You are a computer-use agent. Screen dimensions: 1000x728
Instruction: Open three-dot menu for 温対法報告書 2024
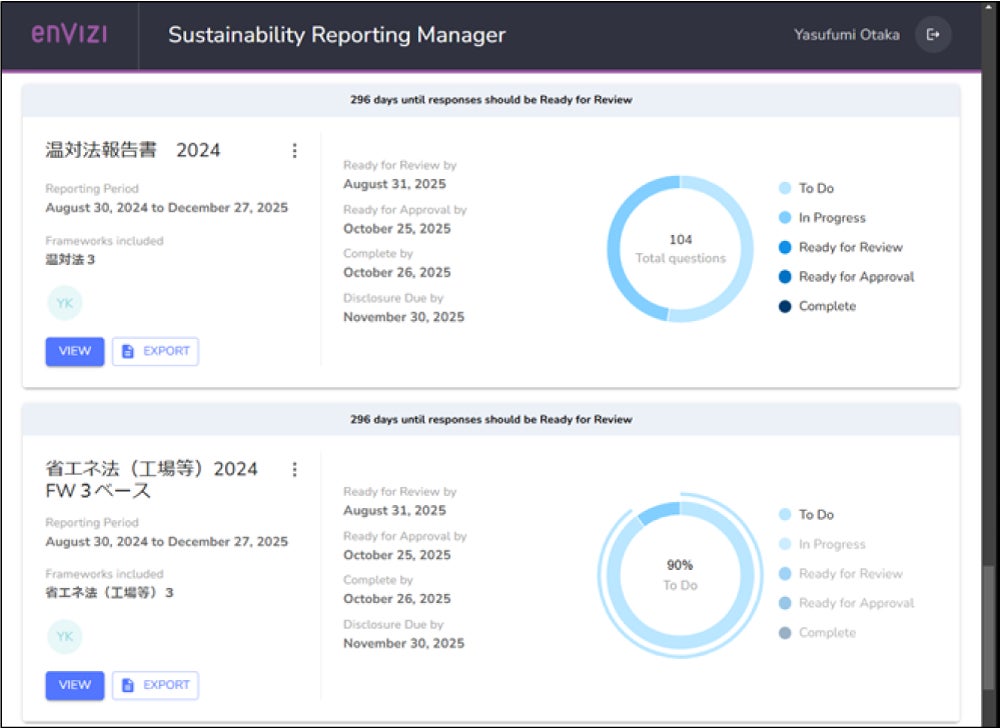pos(294,151)
